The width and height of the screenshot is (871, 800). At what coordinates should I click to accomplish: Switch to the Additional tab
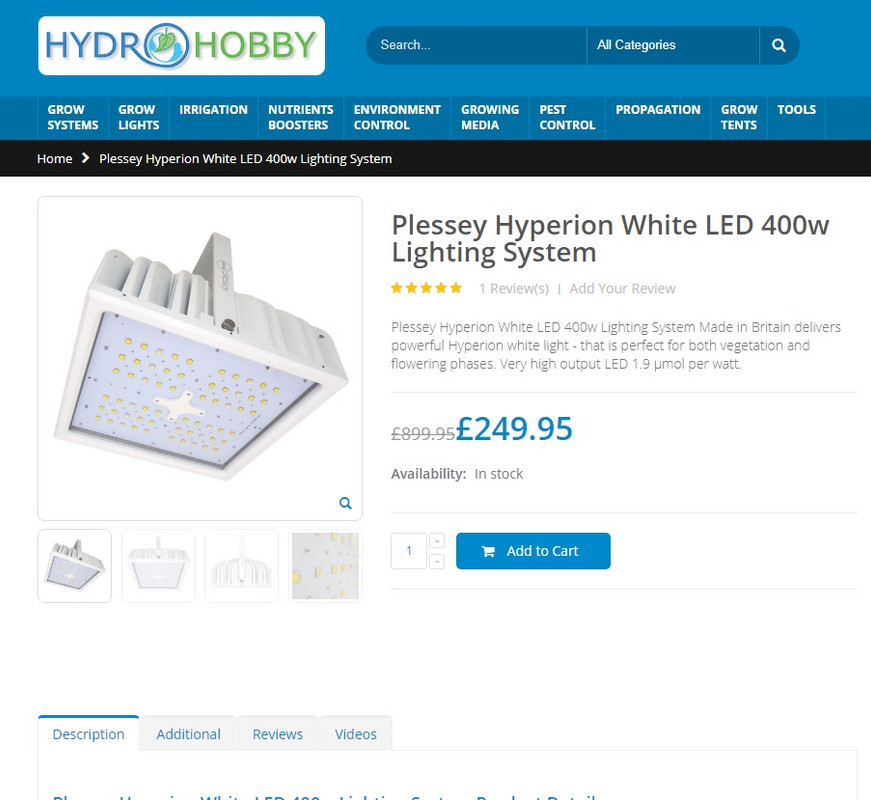click(188, 734)
